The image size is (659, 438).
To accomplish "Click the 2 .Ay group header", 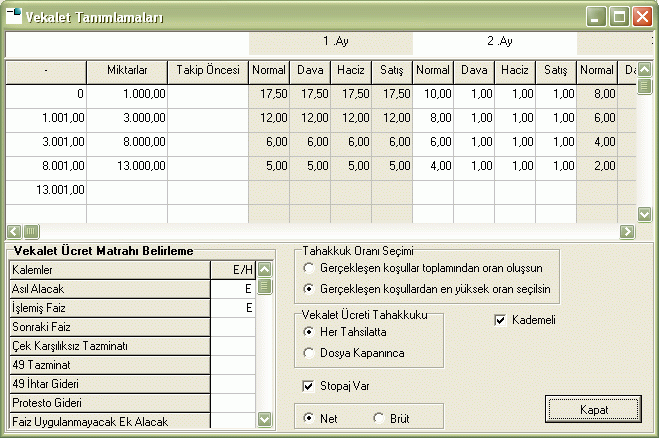I will pos(495,43).
